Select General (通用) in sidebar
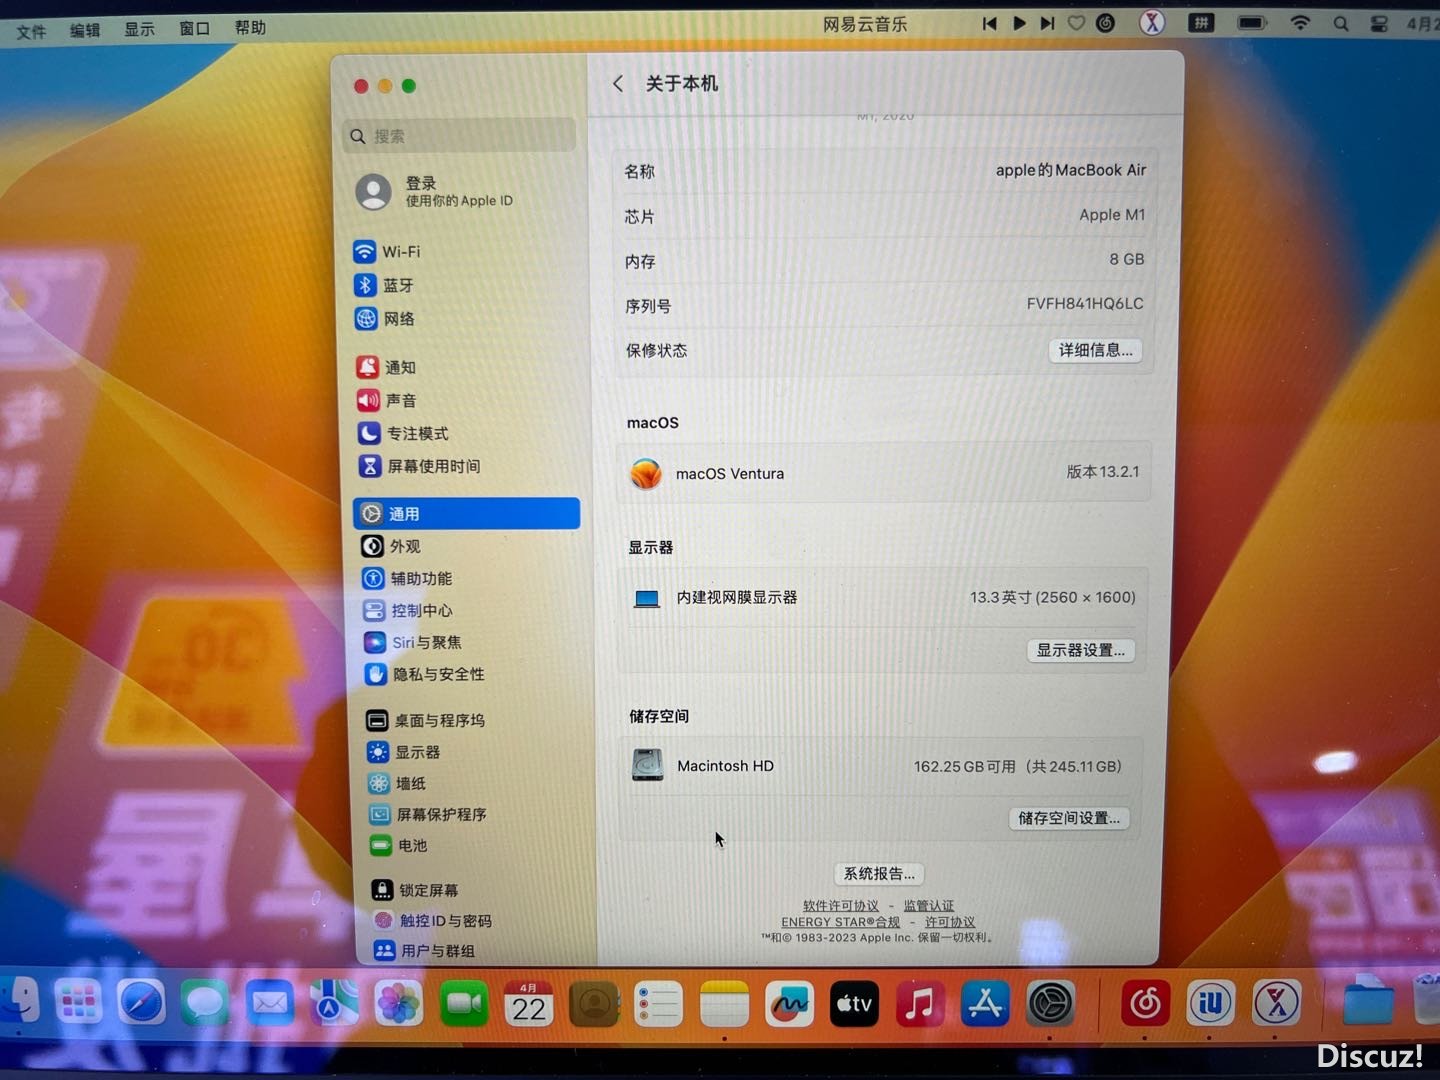 (466, 513)
